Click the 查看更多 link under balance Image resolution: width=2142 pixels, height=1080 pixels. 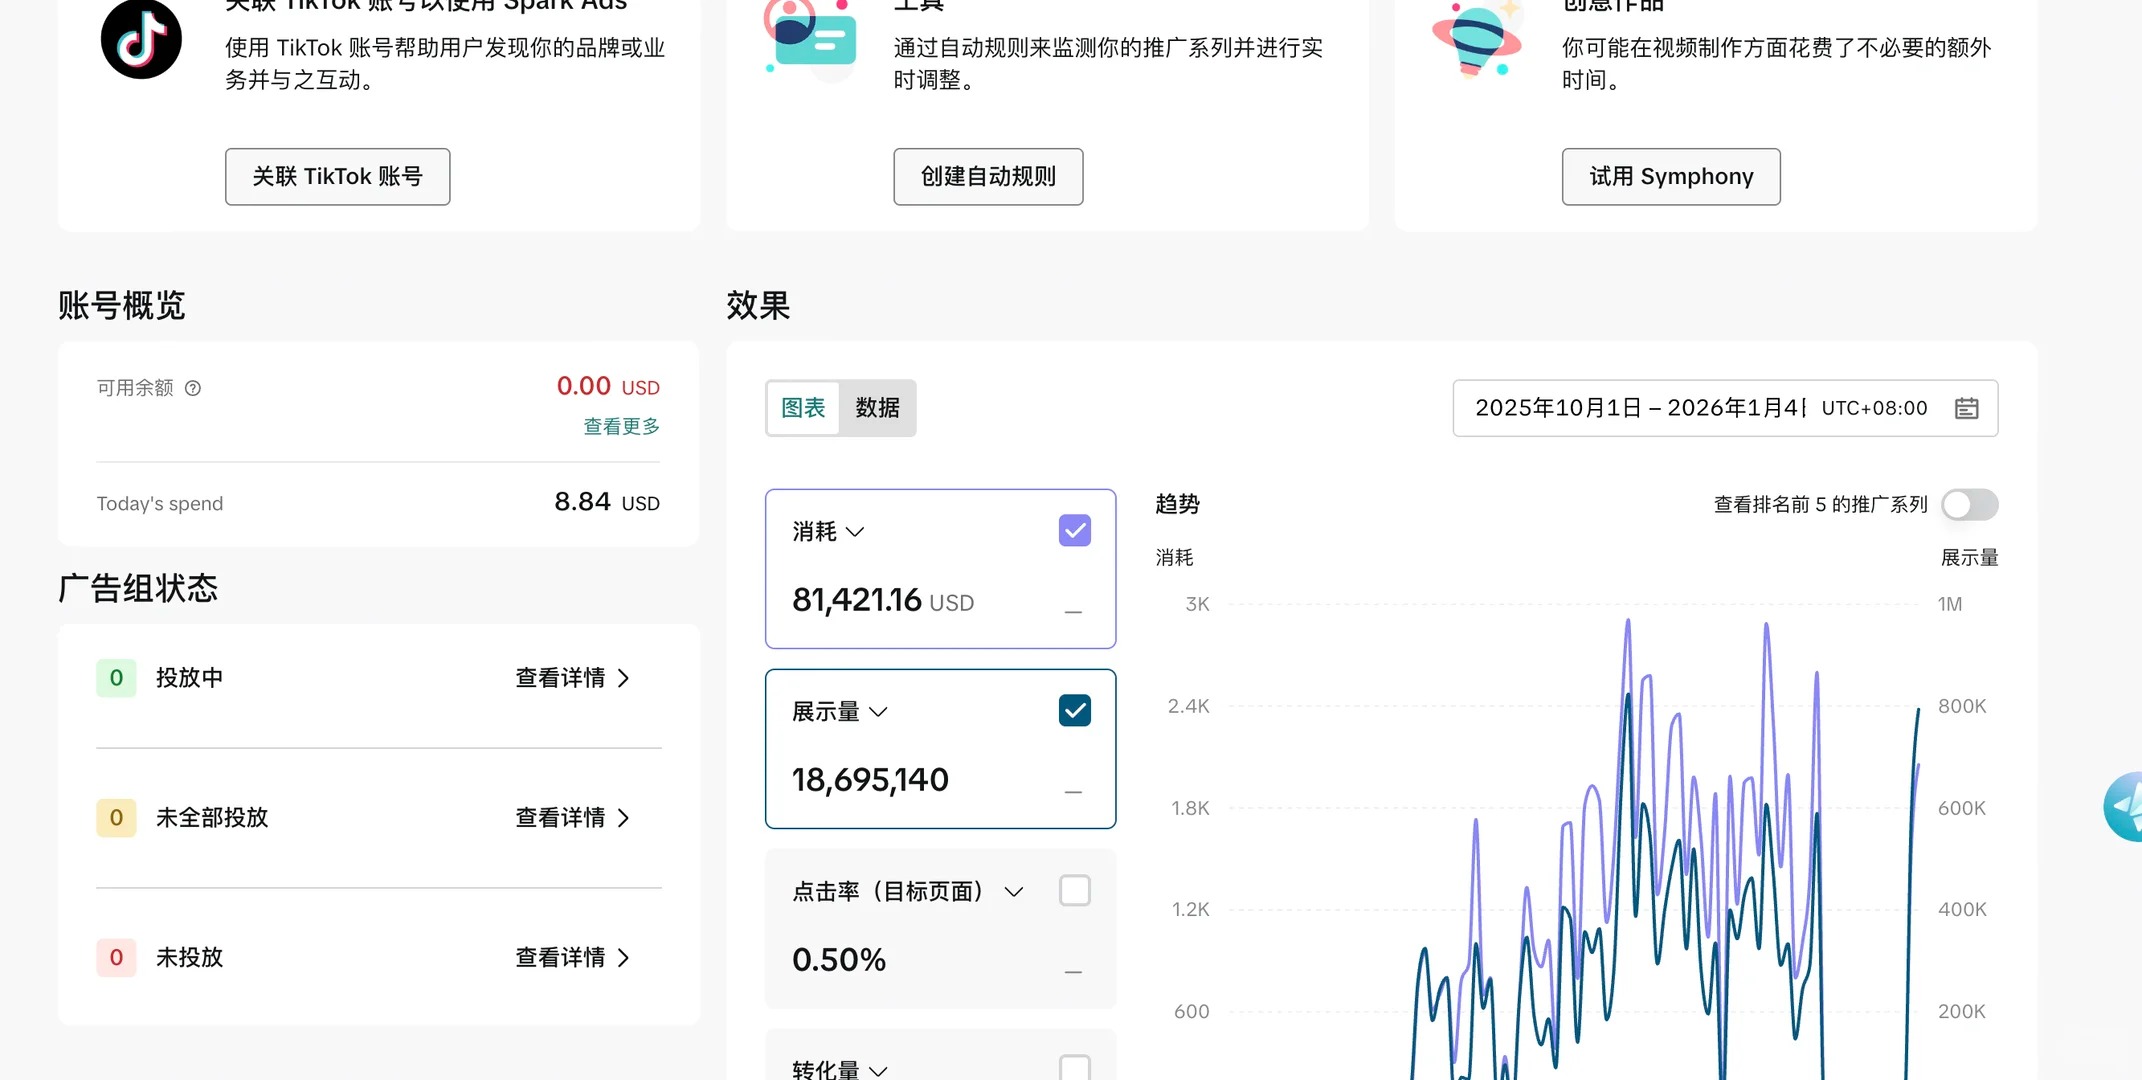click(x=621, y=427)
